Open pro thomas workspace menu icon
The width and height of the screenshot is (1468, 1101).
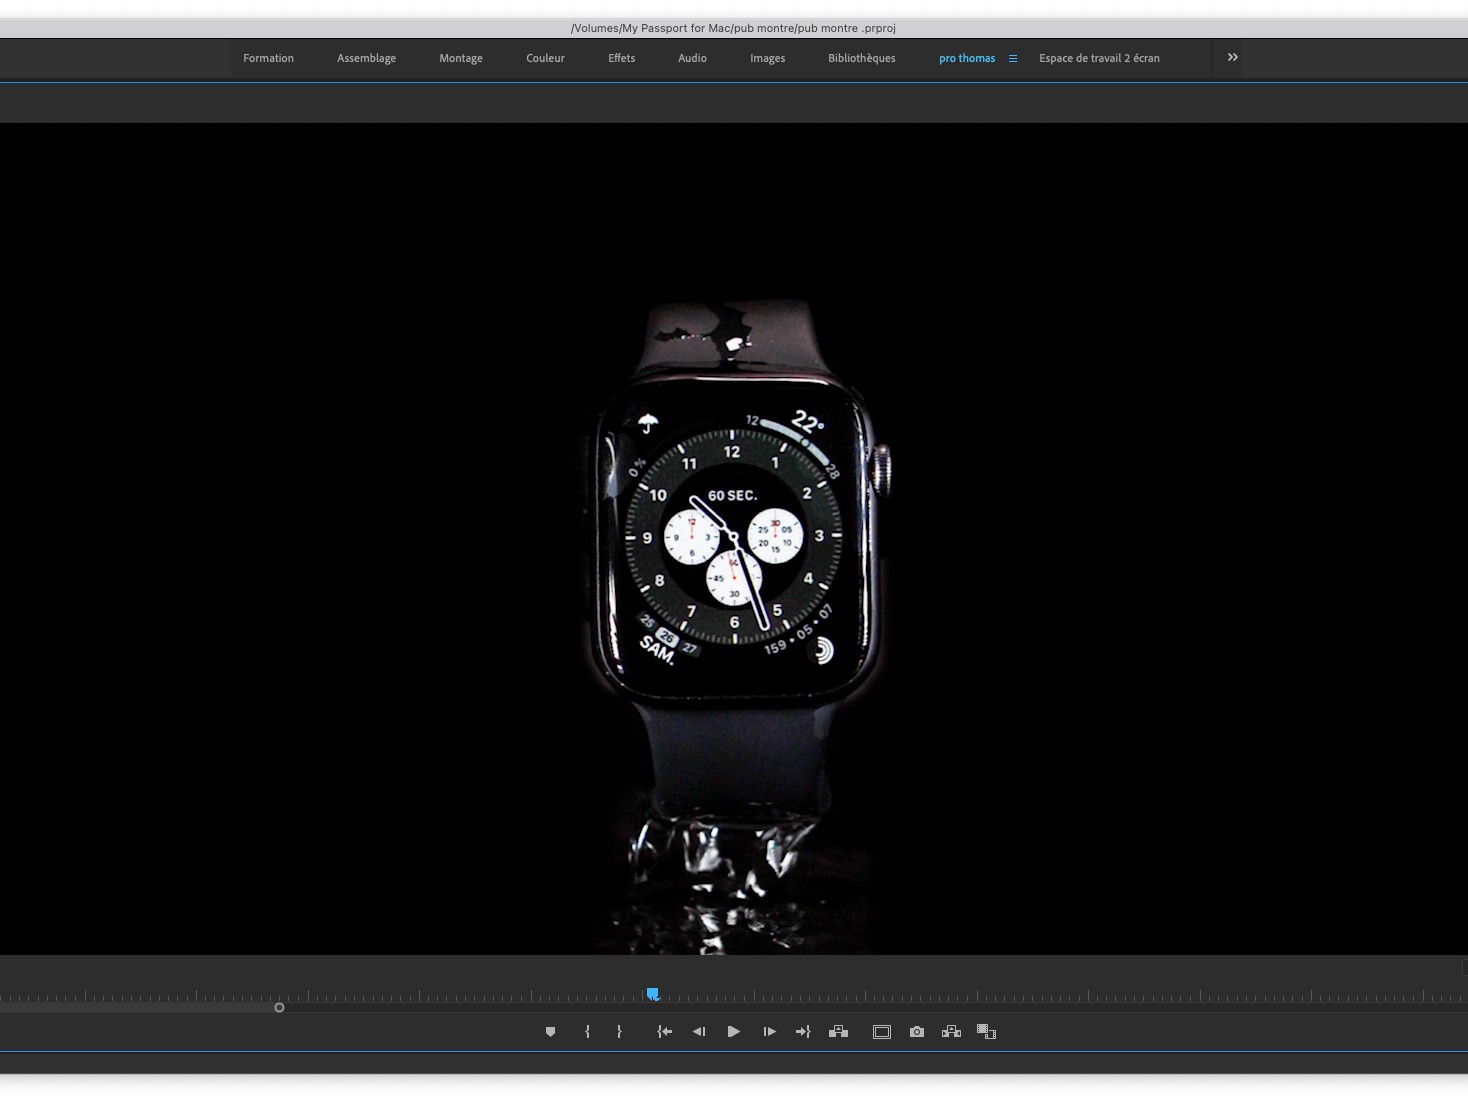[x=1013, y=58]
